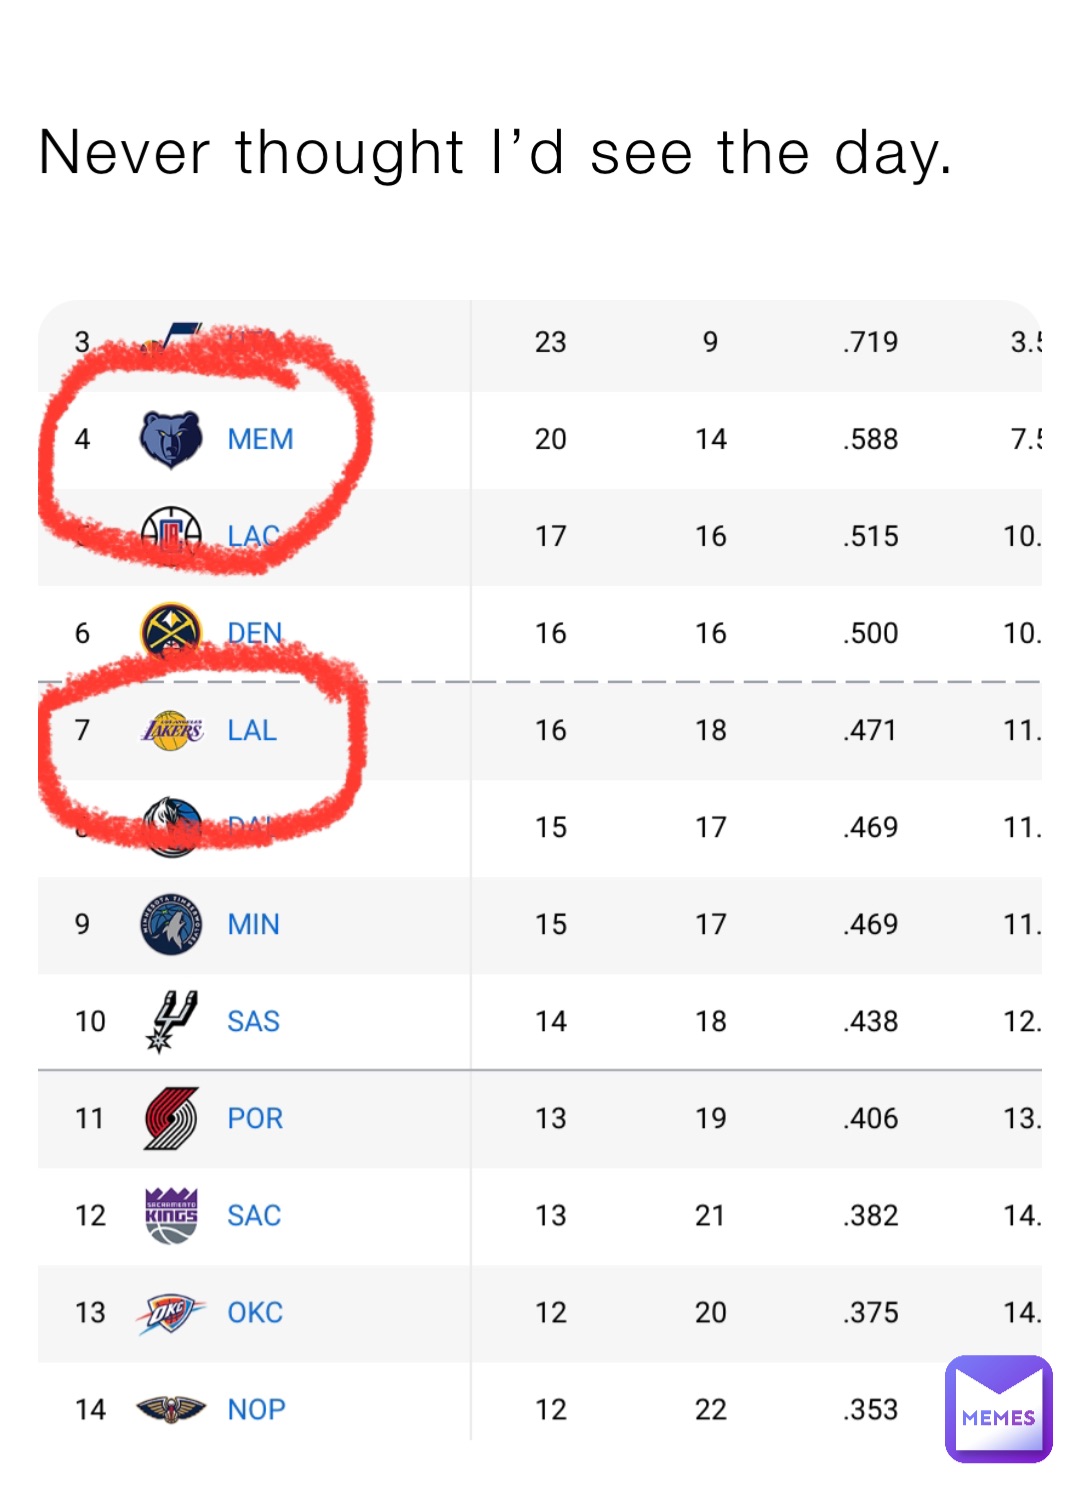The image size is (1080, 1501).
Task: Click the Denver Nuggets team logo
Action: coord(171,631)
